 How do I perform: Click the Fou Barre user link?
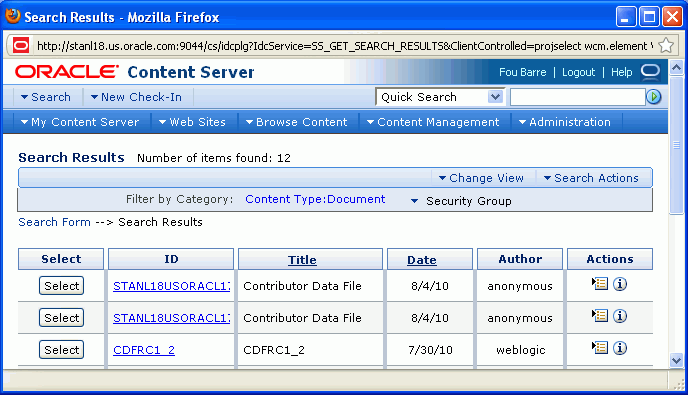click(523, 72)
